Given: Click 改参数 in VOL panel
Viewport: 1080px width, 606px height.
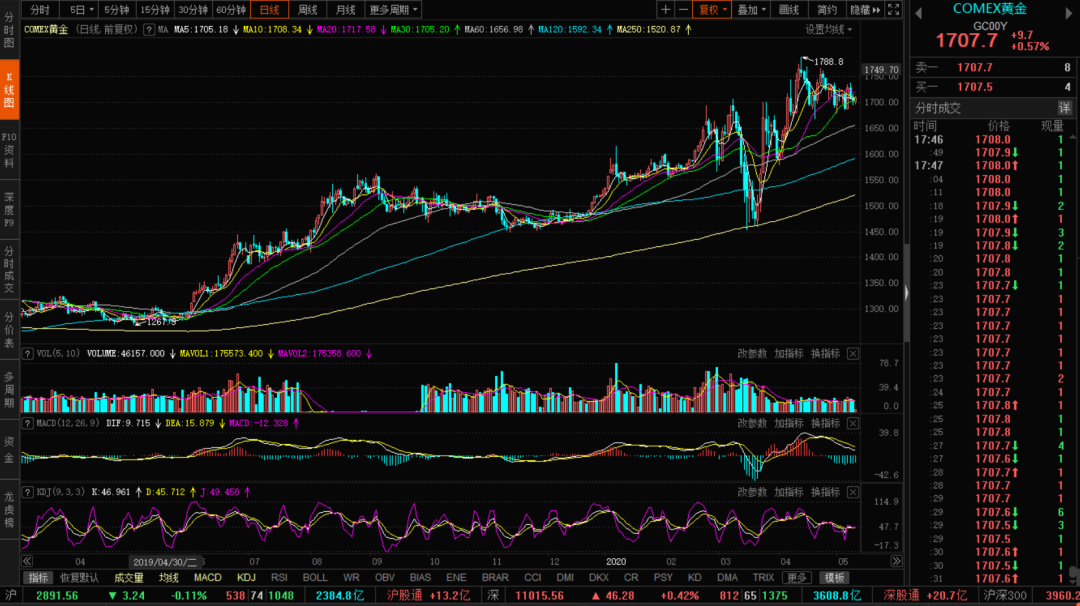Looking at the screenshot, I should tap(751, 353).
